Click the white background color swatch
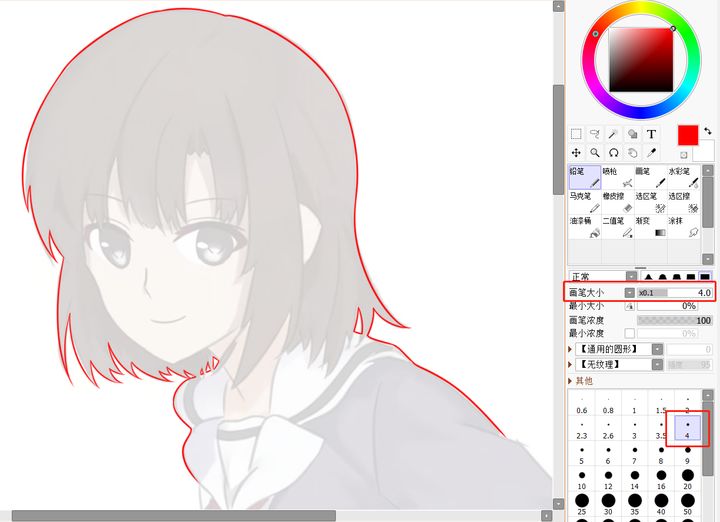The image size is (720, 522). click(705, 152)
